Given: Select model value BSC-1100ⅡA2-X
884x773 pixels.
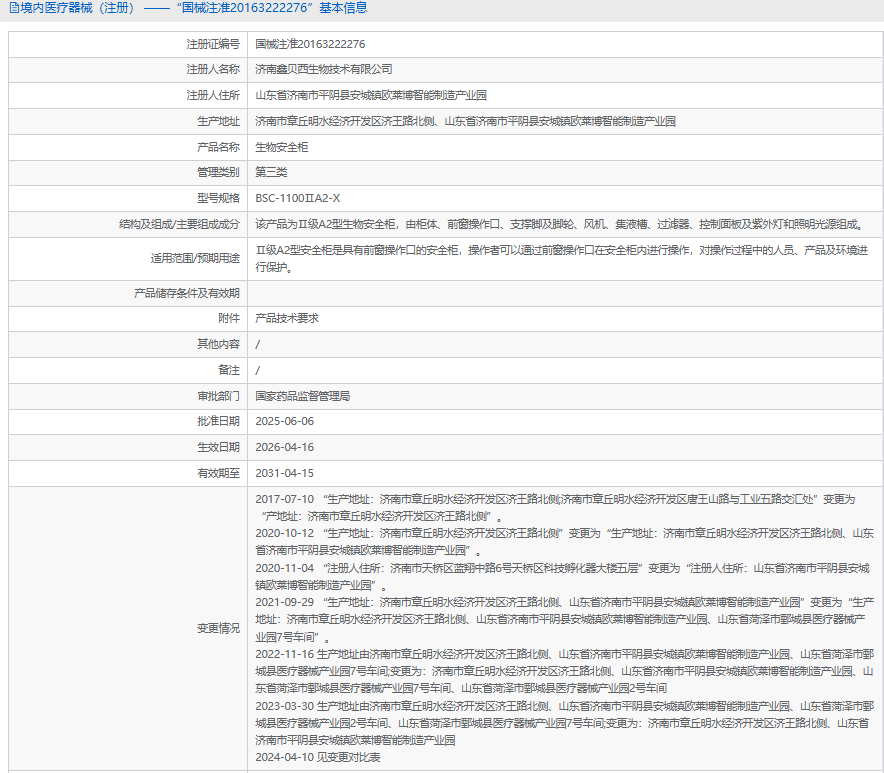Looking at the screenshot, I should coord(298,198).
